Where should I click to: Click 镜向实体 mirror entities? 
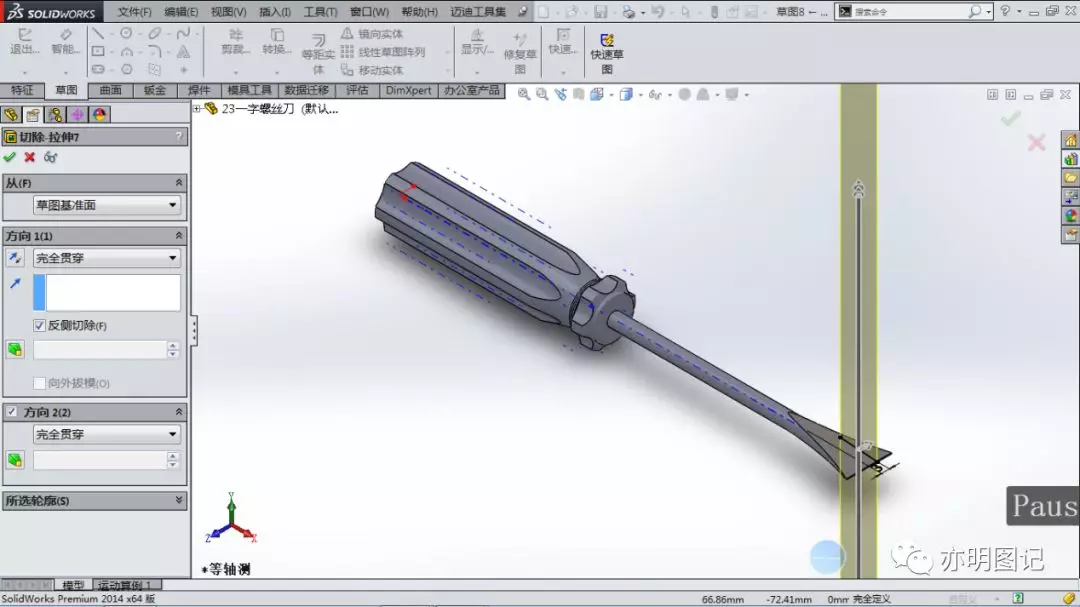pyautogui.click(x=372, y=34)
